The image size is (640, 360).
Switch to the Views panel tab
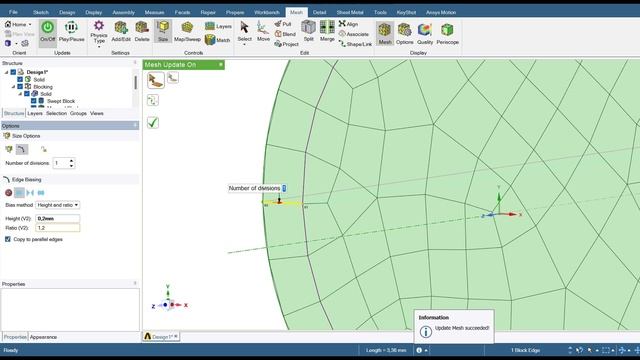coord(97,113)
